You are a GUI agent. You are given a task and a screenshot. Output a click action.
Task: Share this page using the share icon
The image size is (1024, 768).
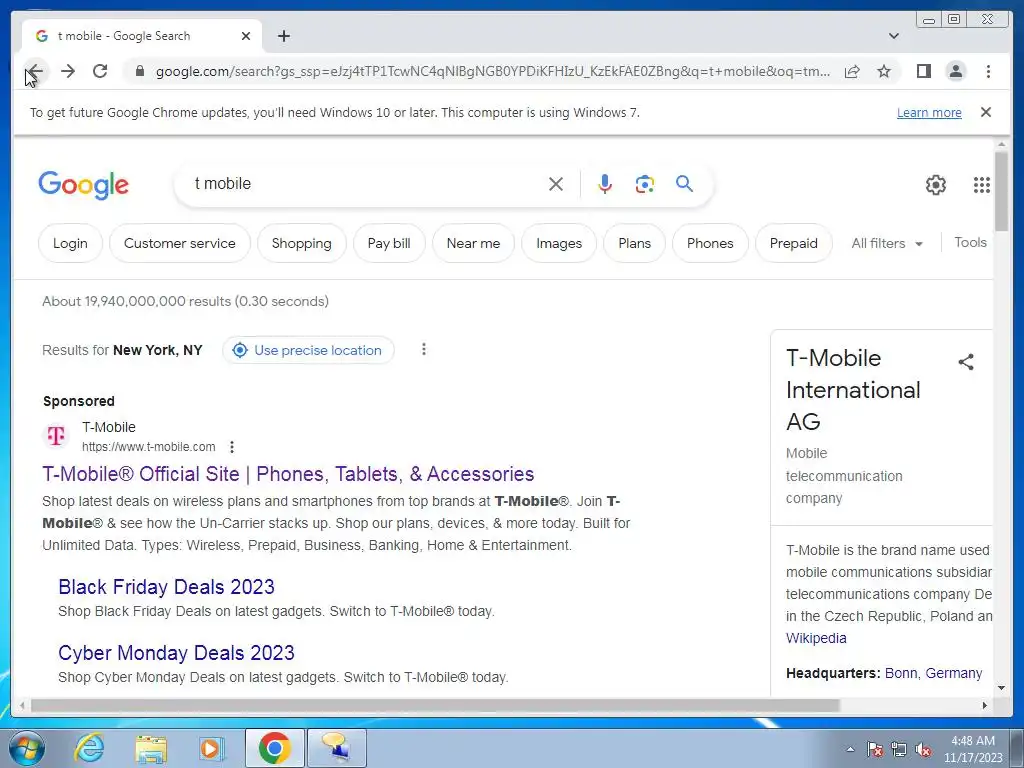(x=852, y=71)
